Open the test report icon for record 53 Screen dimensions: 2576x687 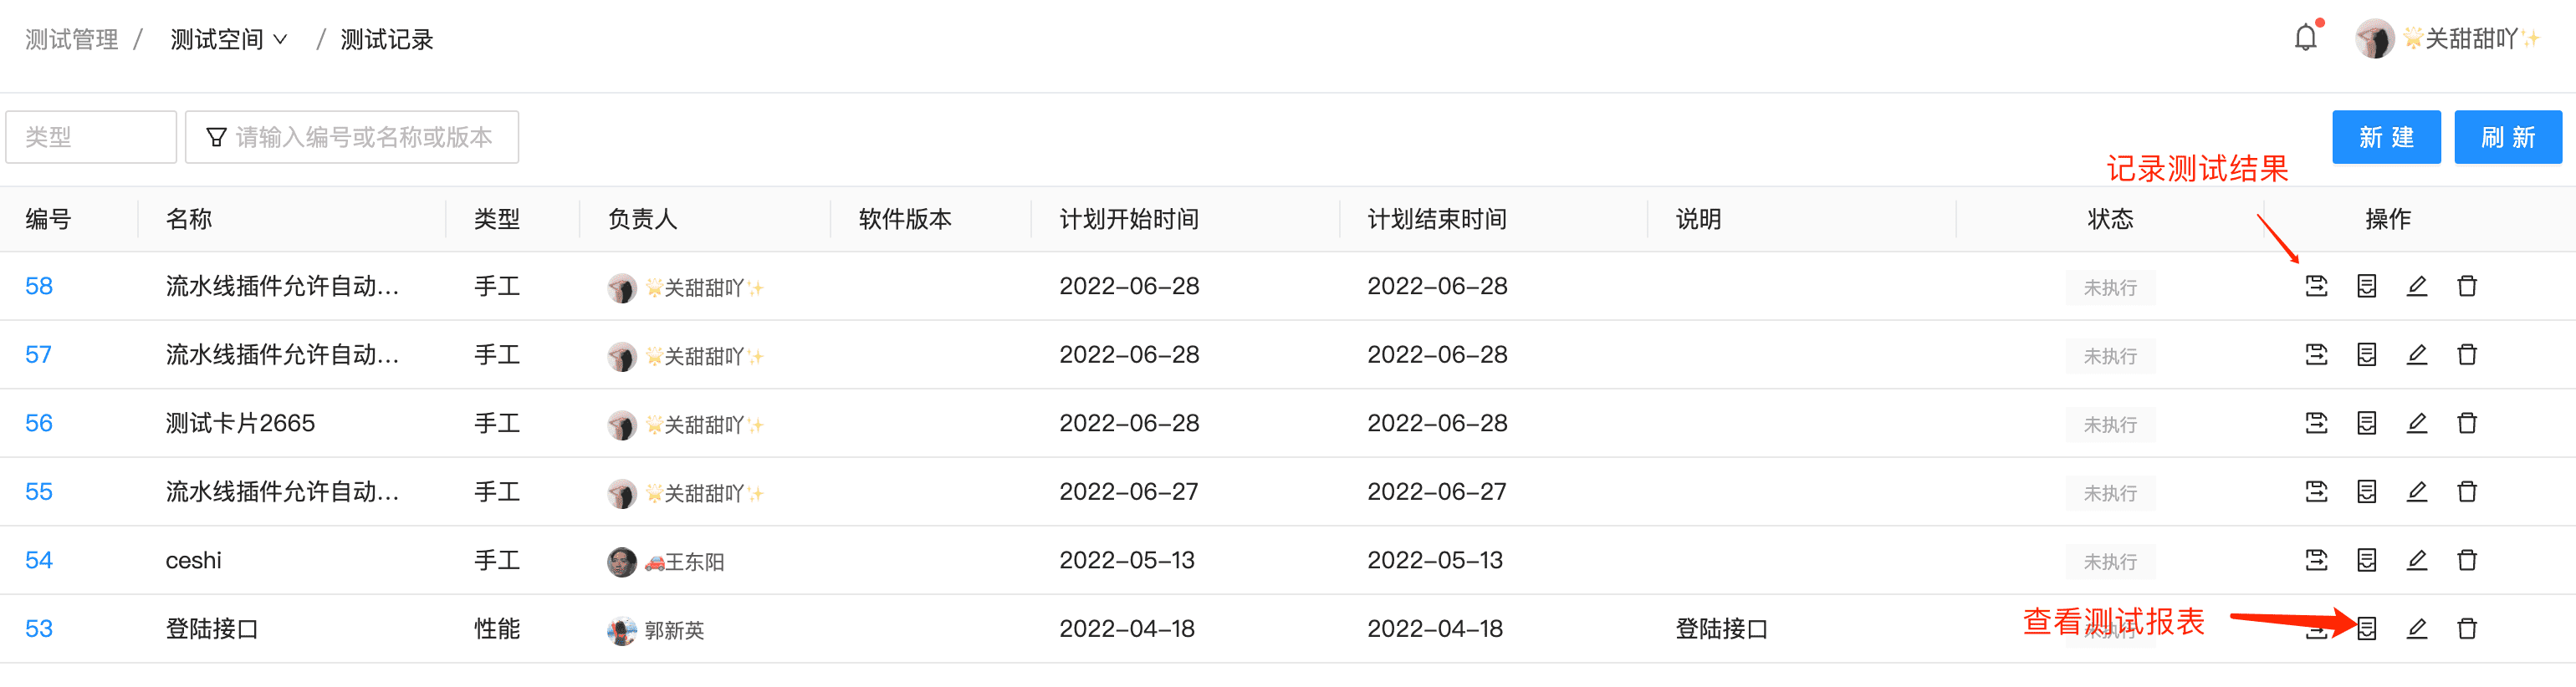click(x=2366, y=629)
